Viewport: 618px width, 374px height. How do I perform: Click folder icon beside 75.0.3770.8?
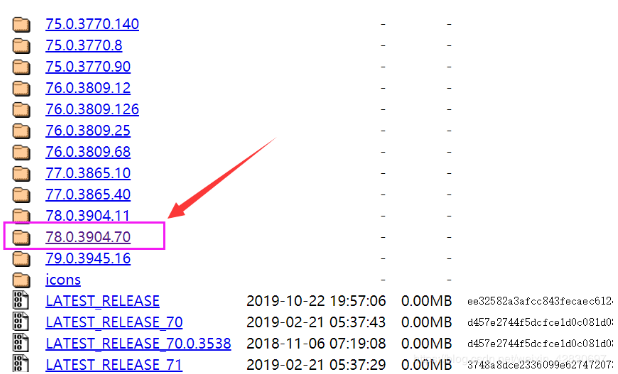tap(21, 46)
